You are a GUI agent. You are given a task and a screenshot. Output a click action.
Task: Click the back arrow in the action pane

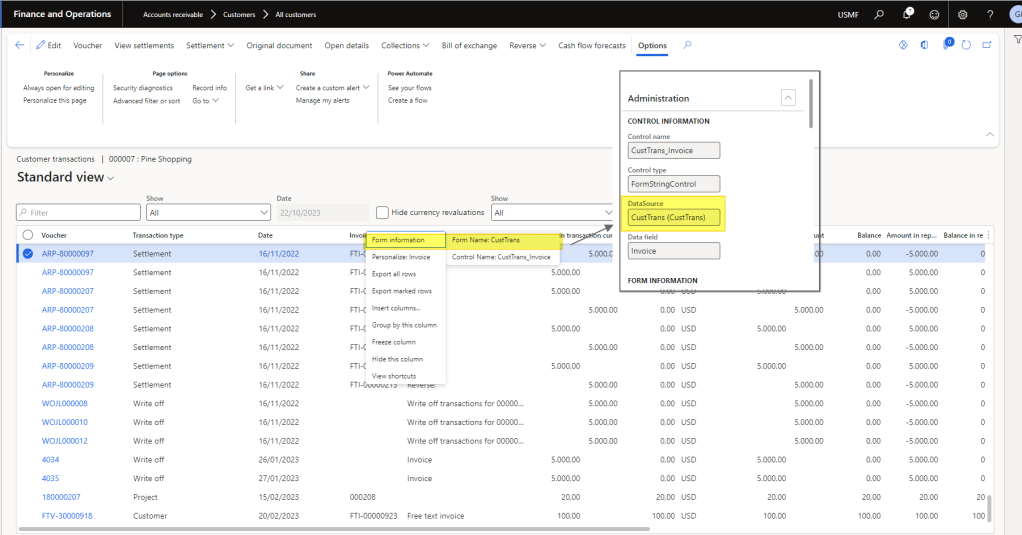[x=20, y=45]
